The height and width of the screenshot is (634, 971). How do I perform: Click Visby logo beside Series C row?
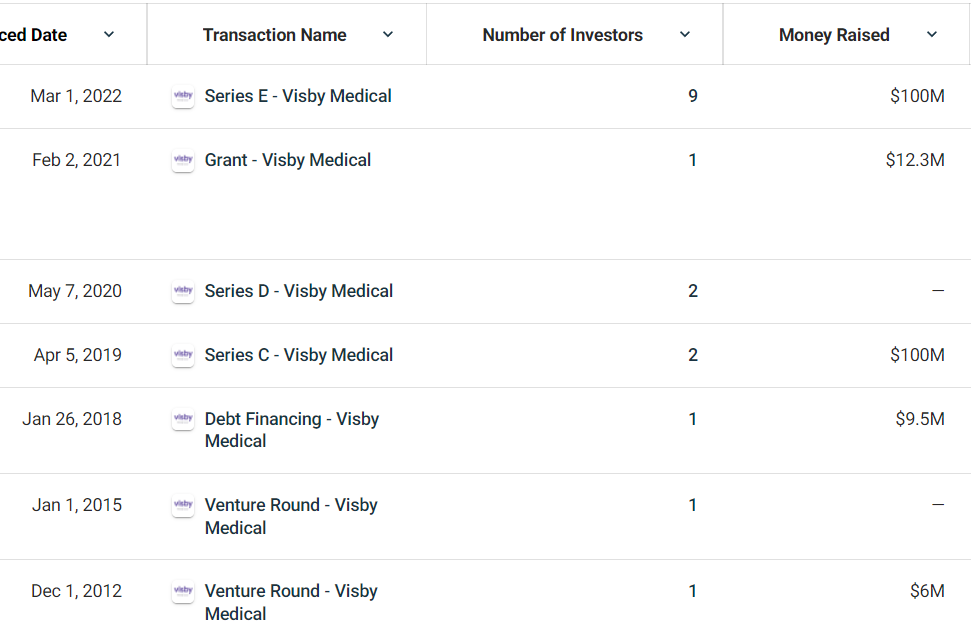pos(183,356)
